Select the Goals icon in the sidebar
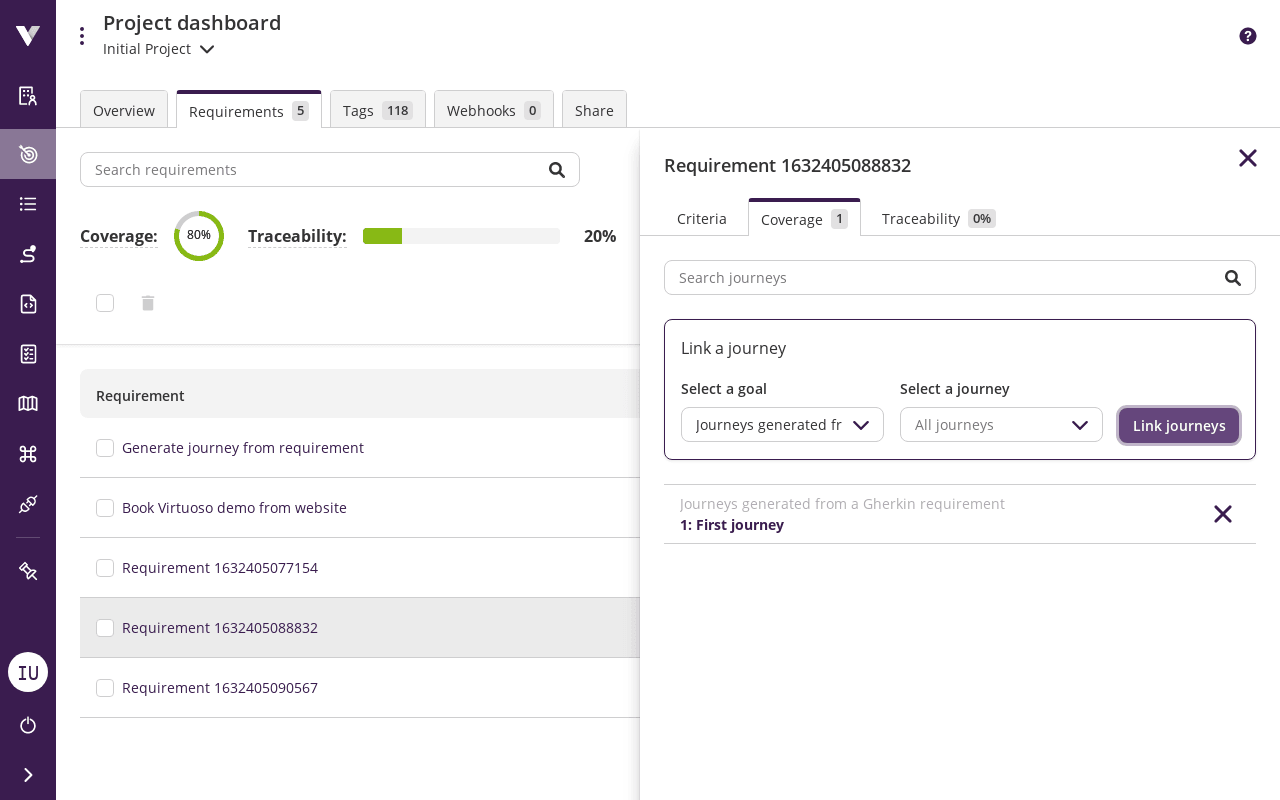The height and width of the screenshot is (800, 1280). [x=27, y=96]
